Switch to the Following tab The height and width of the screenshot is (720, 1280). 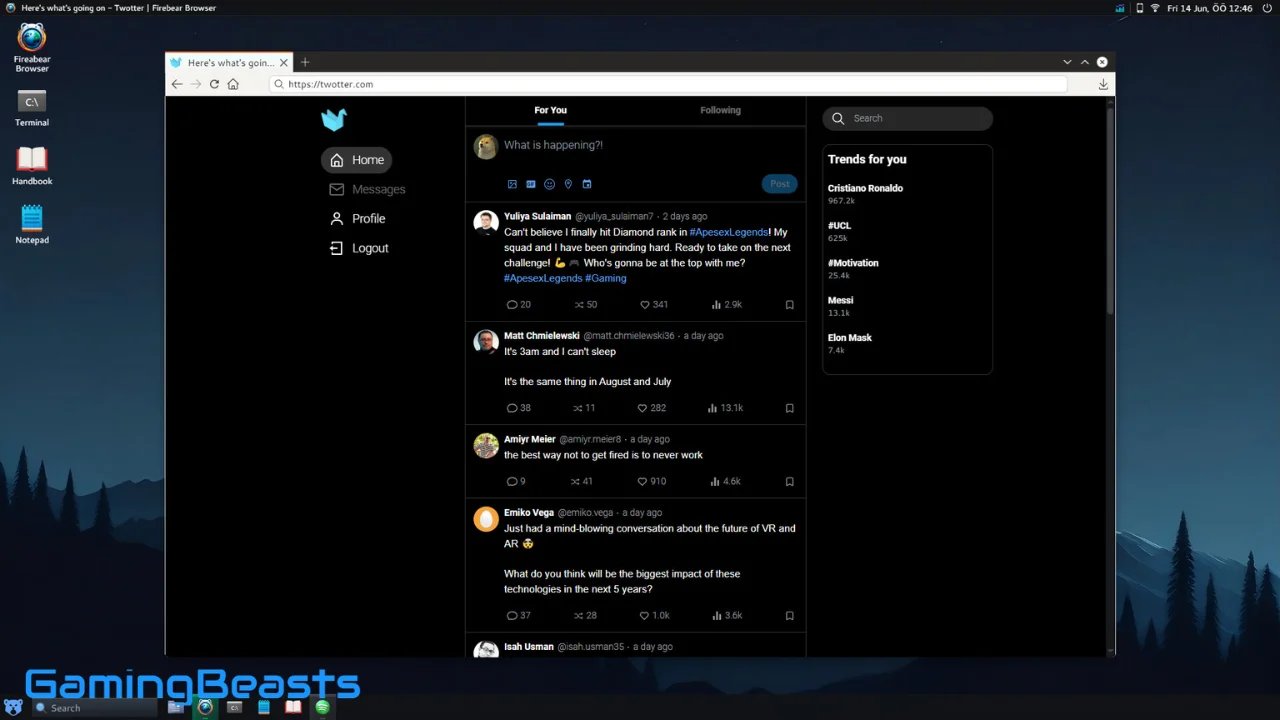[x=720, y=110]
